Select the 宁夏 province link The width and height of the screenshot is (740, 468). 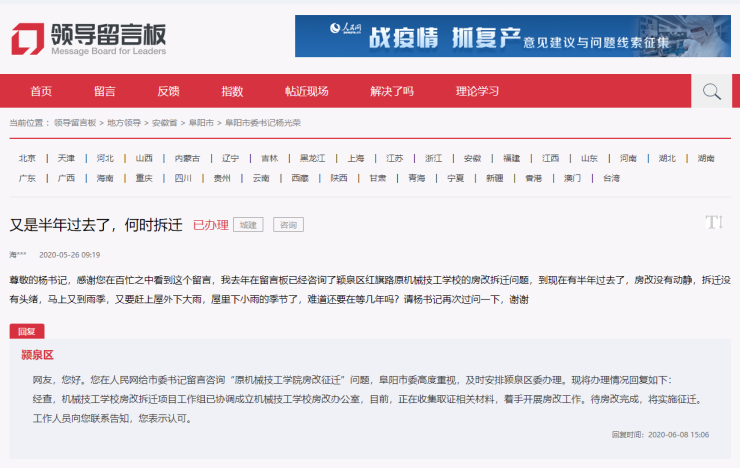pyautogui.click(x=455, y=178)
